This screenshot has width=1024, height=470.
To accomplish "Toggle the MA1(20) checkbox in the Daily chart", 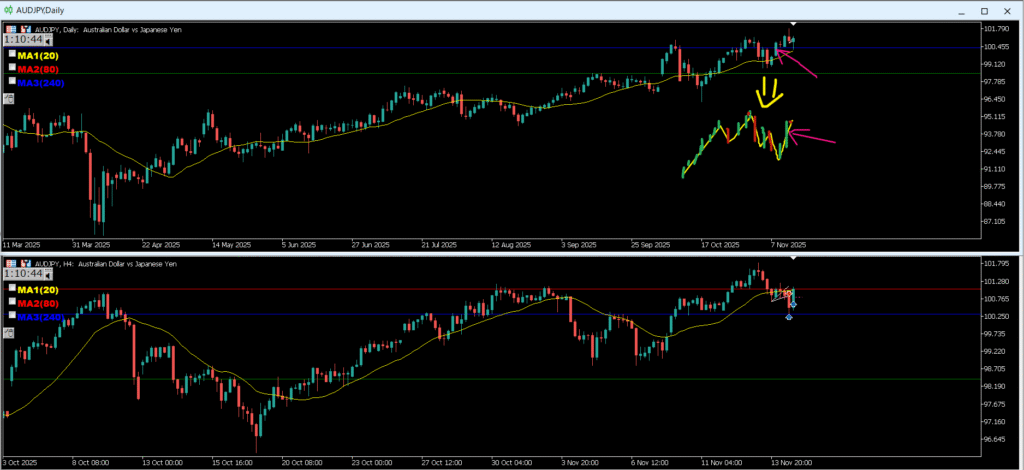I will [12, 54].
